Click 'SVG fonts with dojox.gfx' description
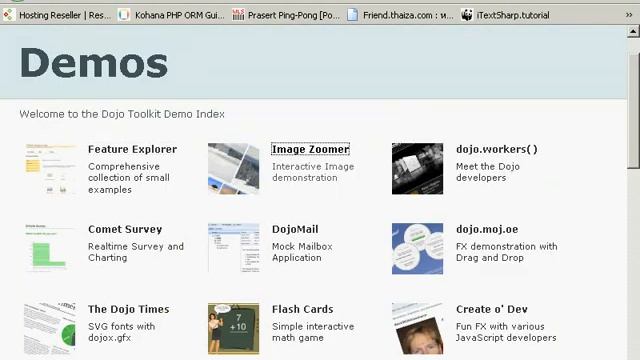The height and width of the screenshot is (360, 640). (x=122, y=332)
